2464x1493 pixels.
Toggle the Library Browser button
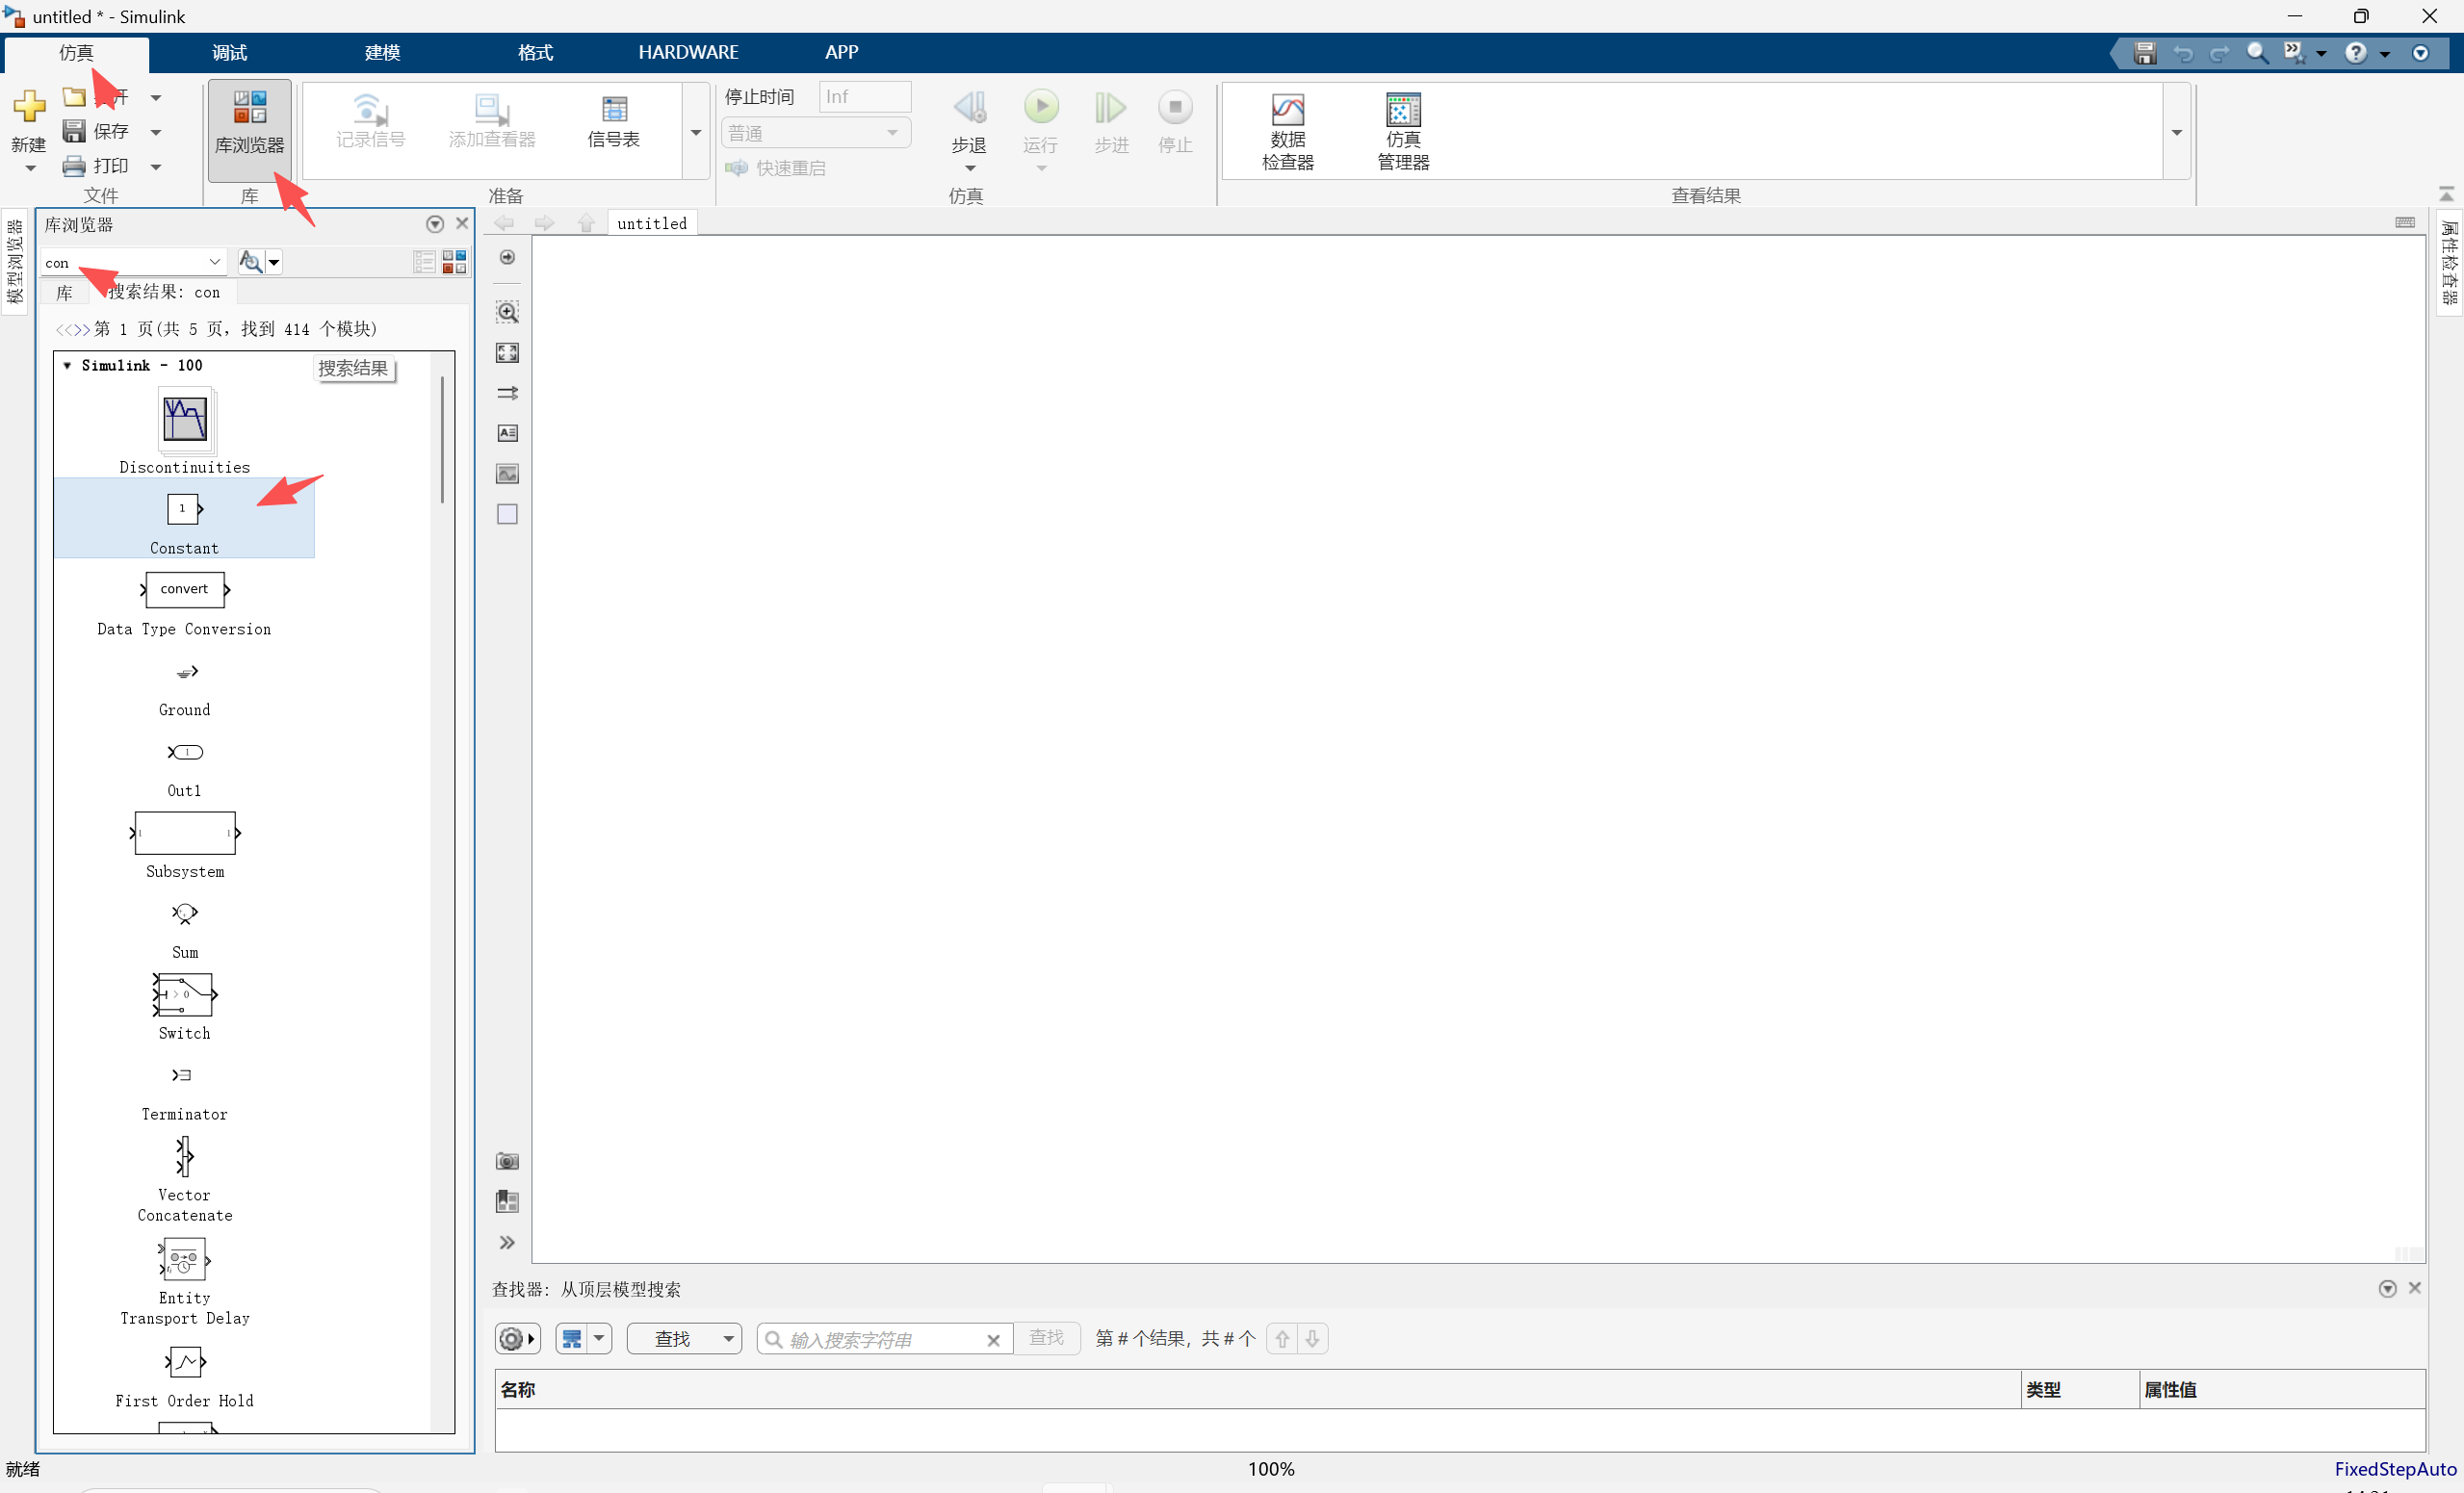pyautogui.click(x=250, y=122)
